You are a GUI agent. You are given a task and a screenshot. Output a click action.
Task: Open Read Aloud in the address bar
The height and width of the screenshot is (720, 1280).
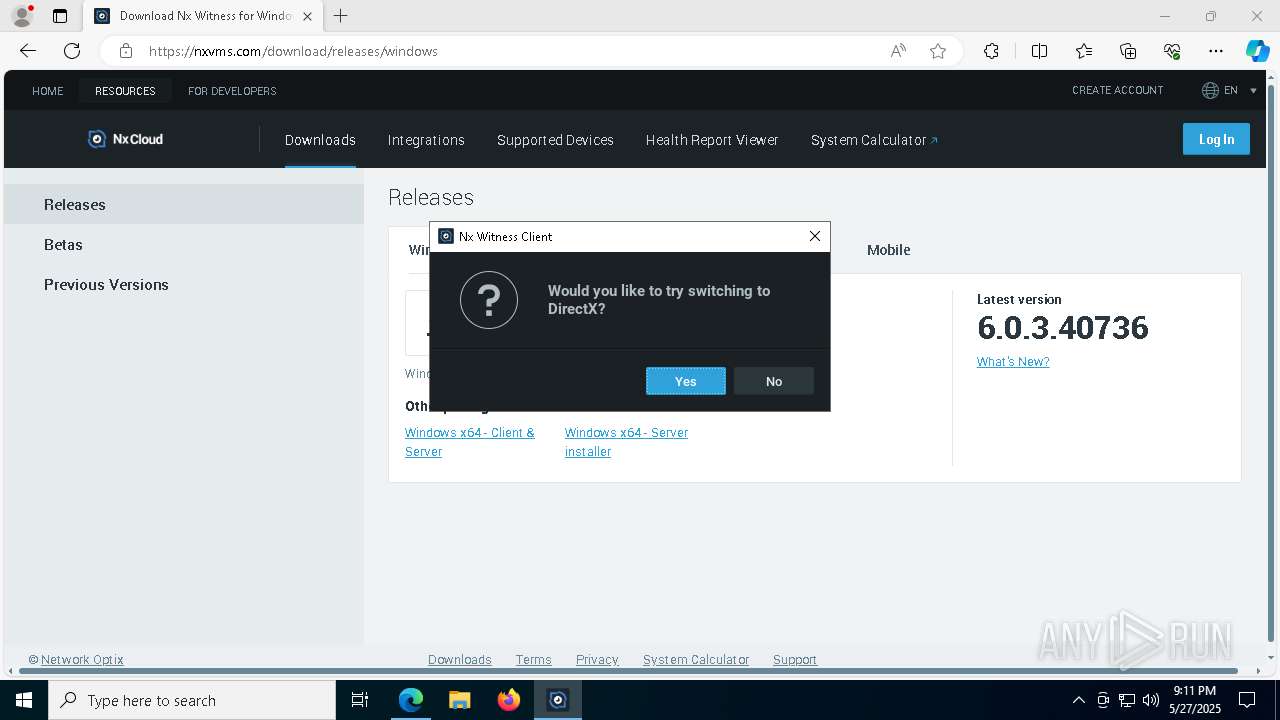pos(898,51)
